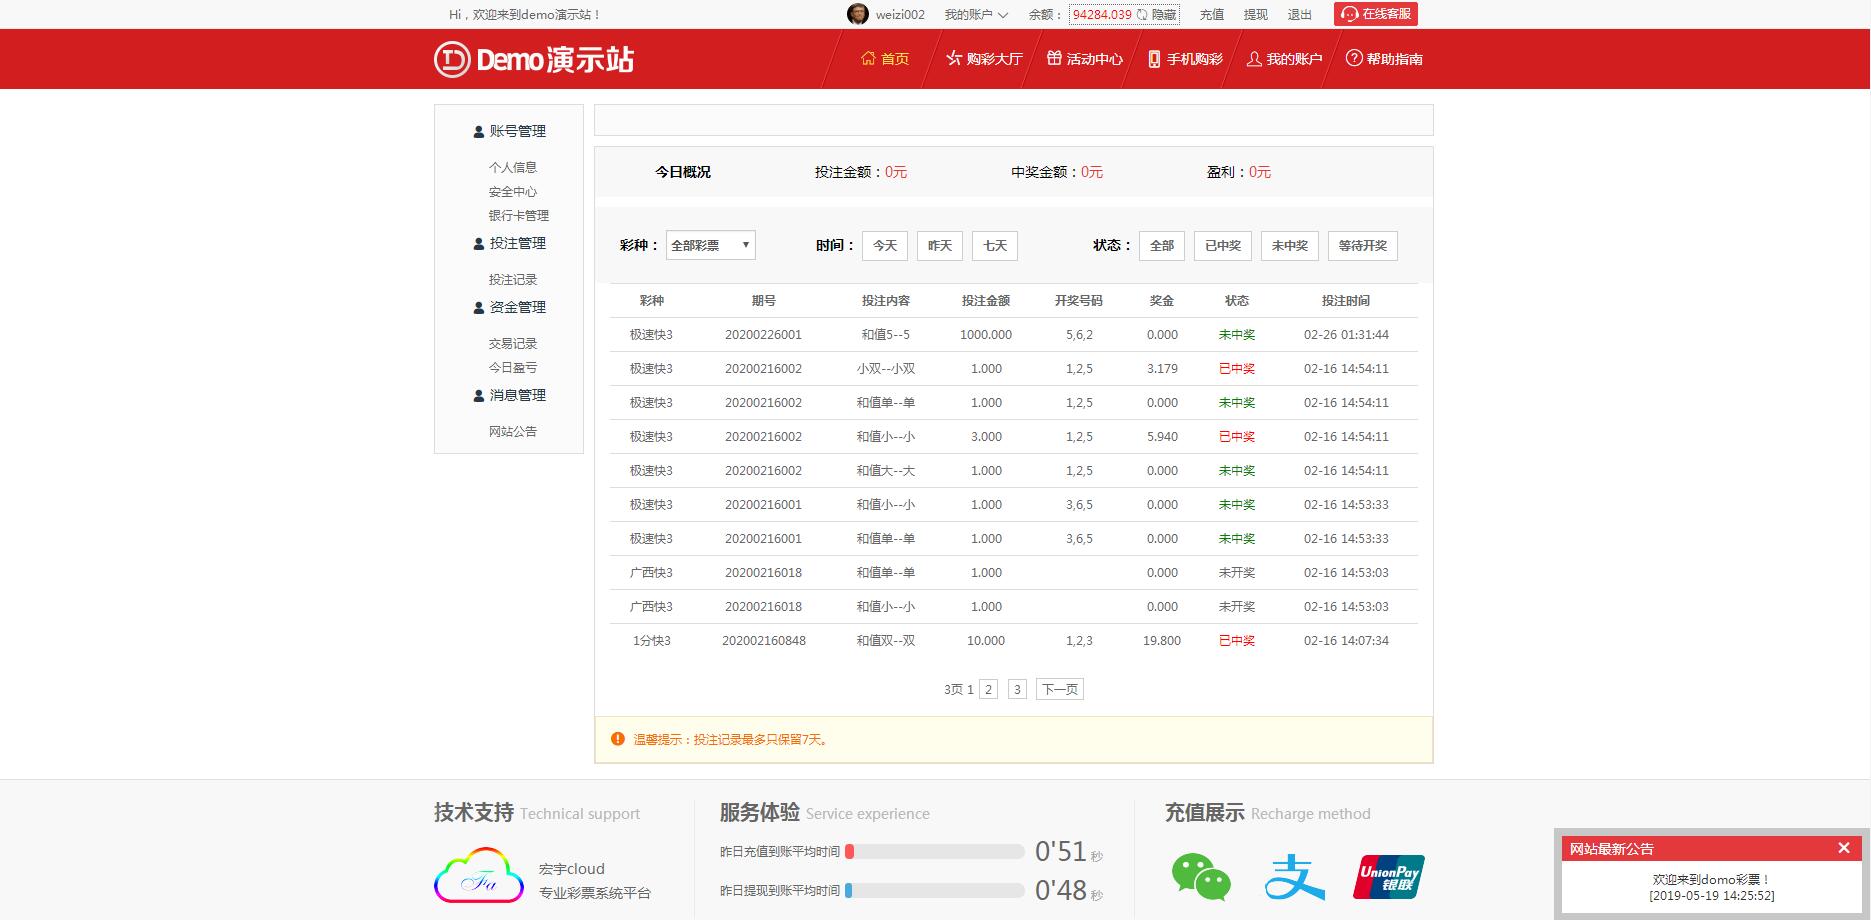This screenshot has height=920, width=1871.
Task: Go to page 3 of records
Action: tap(1017, 689)
